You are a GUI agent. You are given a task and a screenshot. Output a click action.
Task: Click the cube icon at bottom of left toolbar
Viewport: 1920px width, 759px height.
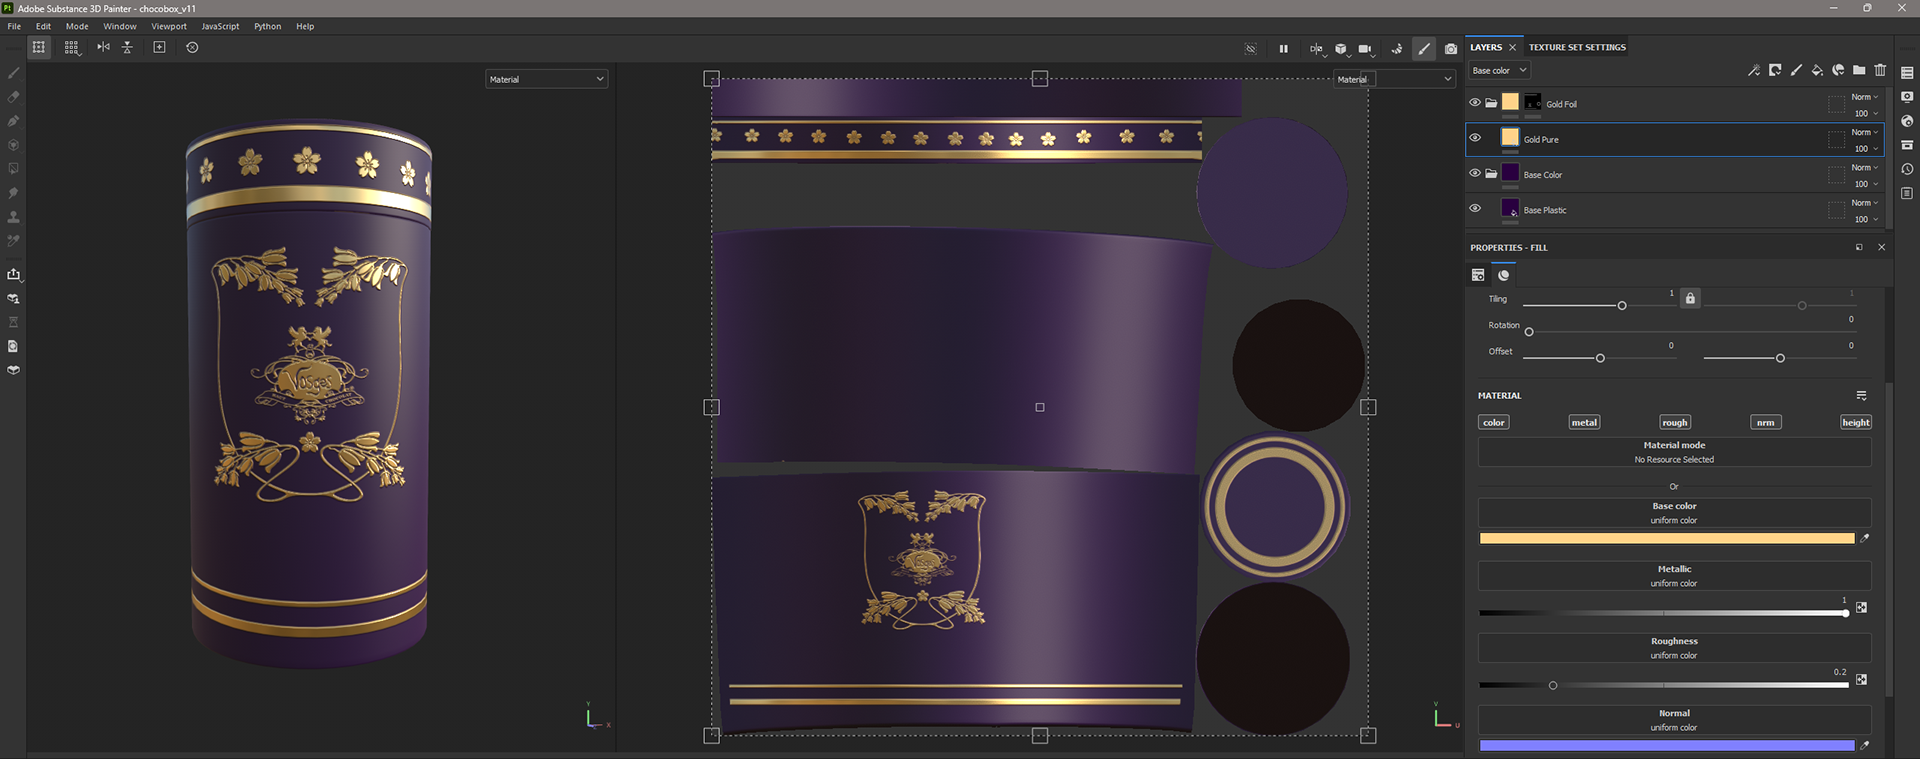pyautogui.click(x=13, y=370)
